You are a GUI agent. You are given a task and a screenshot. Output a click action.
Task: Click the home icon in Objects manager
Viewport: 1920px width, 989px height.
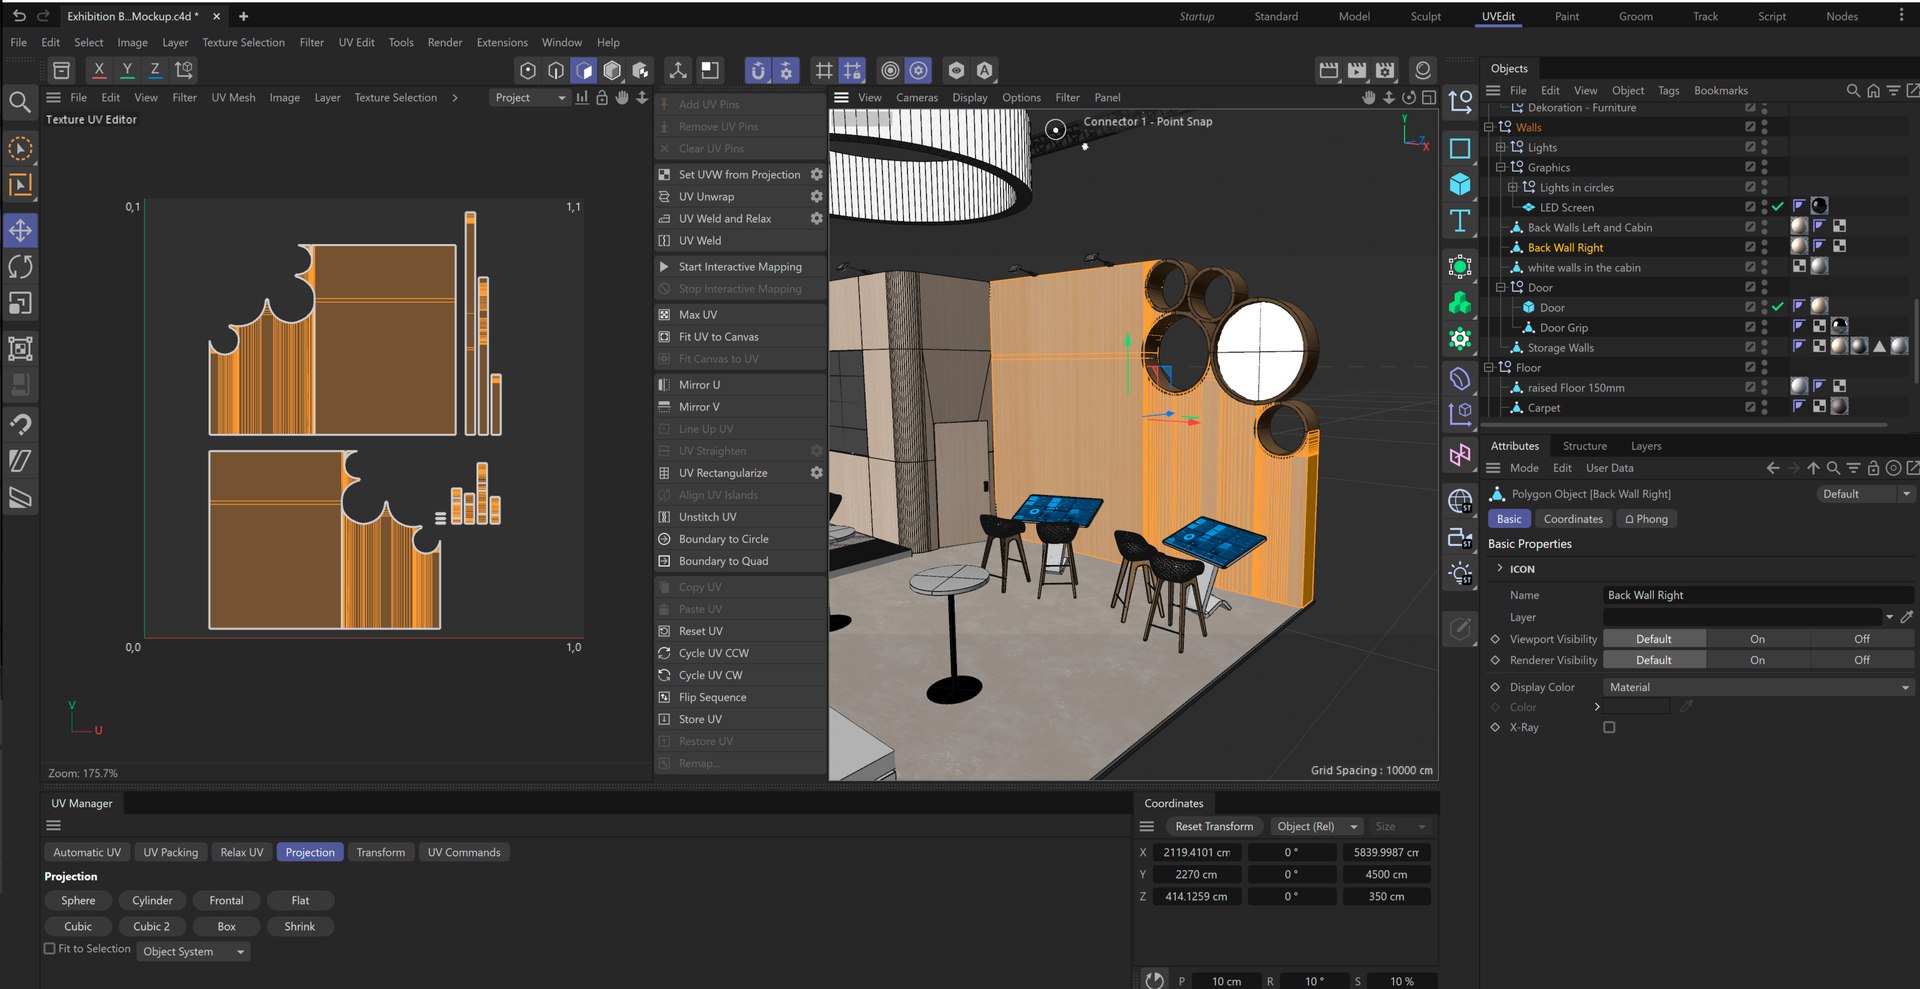[x=1873, y=91]
